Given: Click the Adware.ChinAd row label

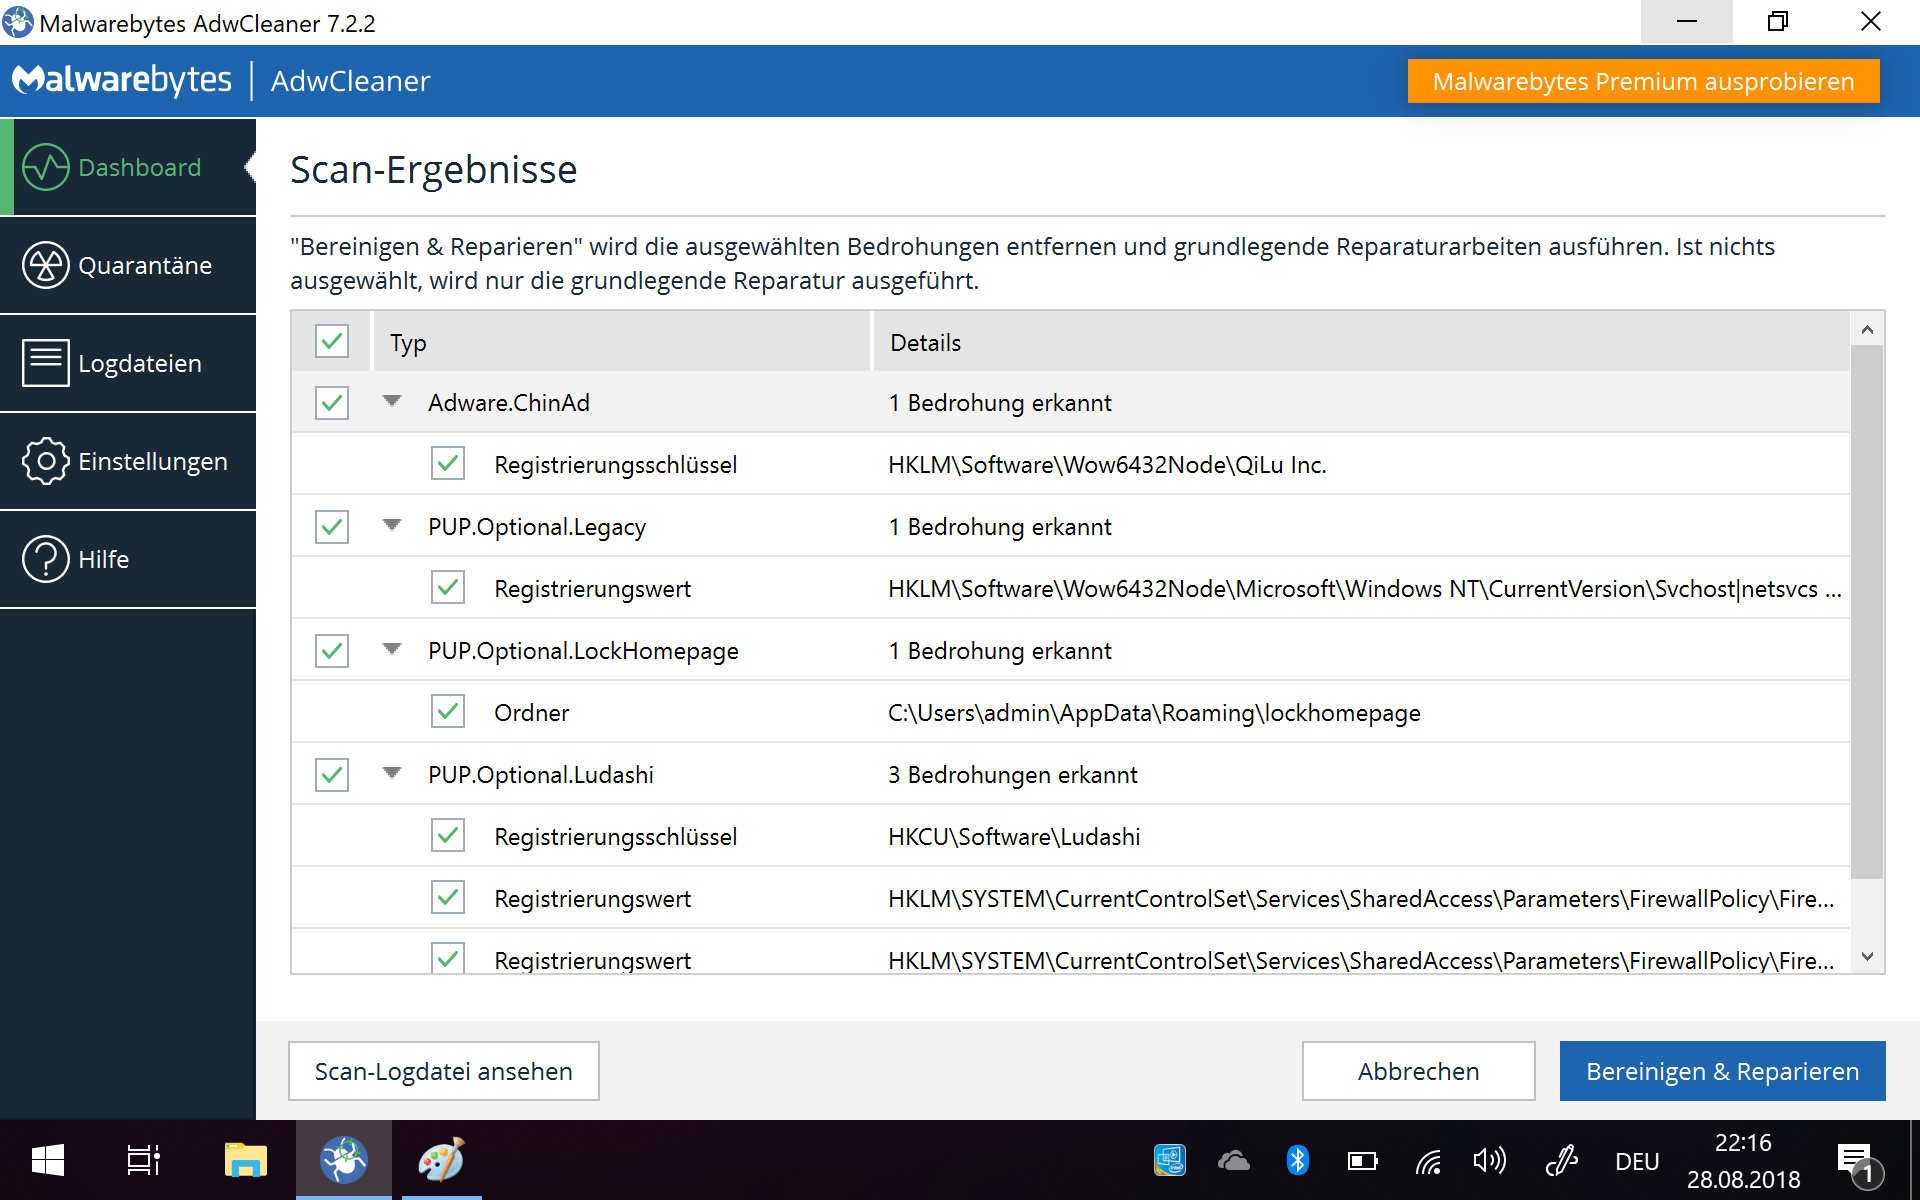Looking at the screenshot, I should click(509, 403).
